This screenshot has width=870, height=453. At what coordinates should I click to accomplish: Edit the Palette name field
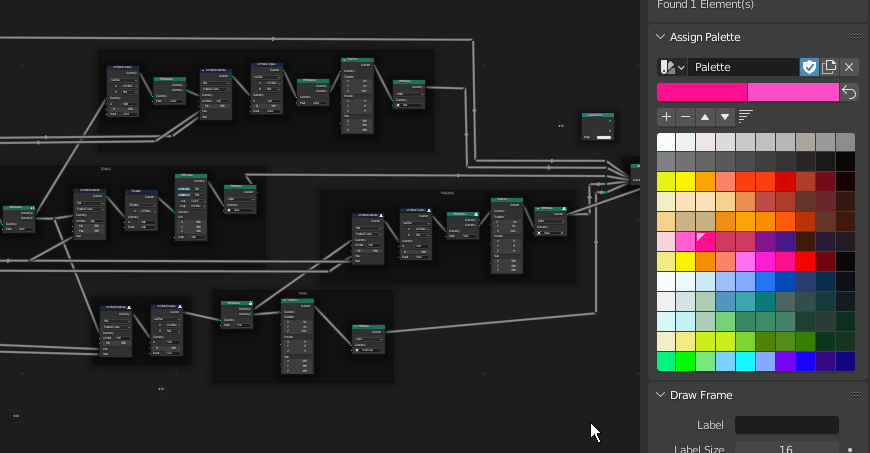(x=743, y=67)
